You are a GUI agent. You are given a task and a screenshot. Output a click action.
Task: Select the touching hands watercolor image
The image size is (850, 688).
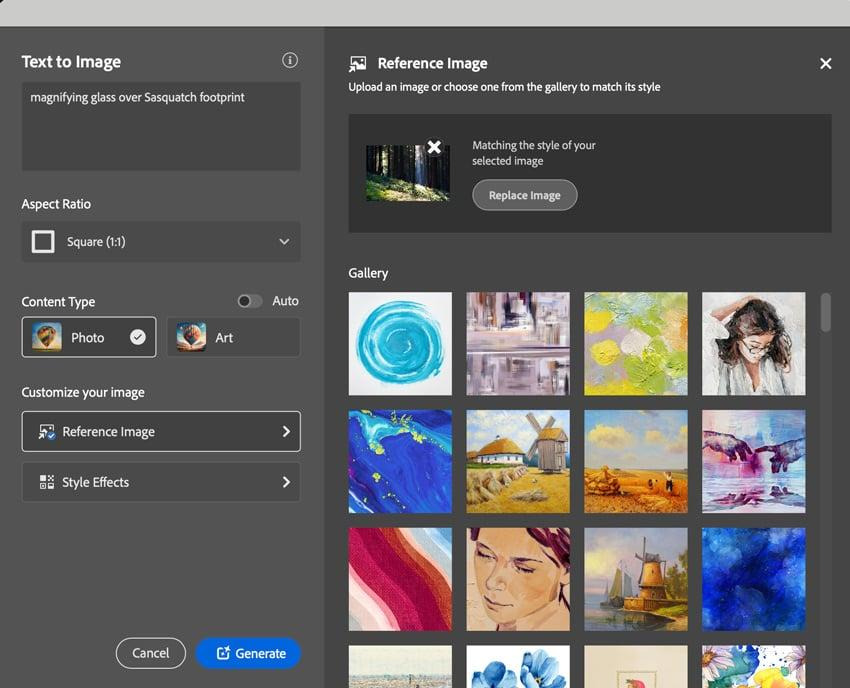[x=754, y=461]
